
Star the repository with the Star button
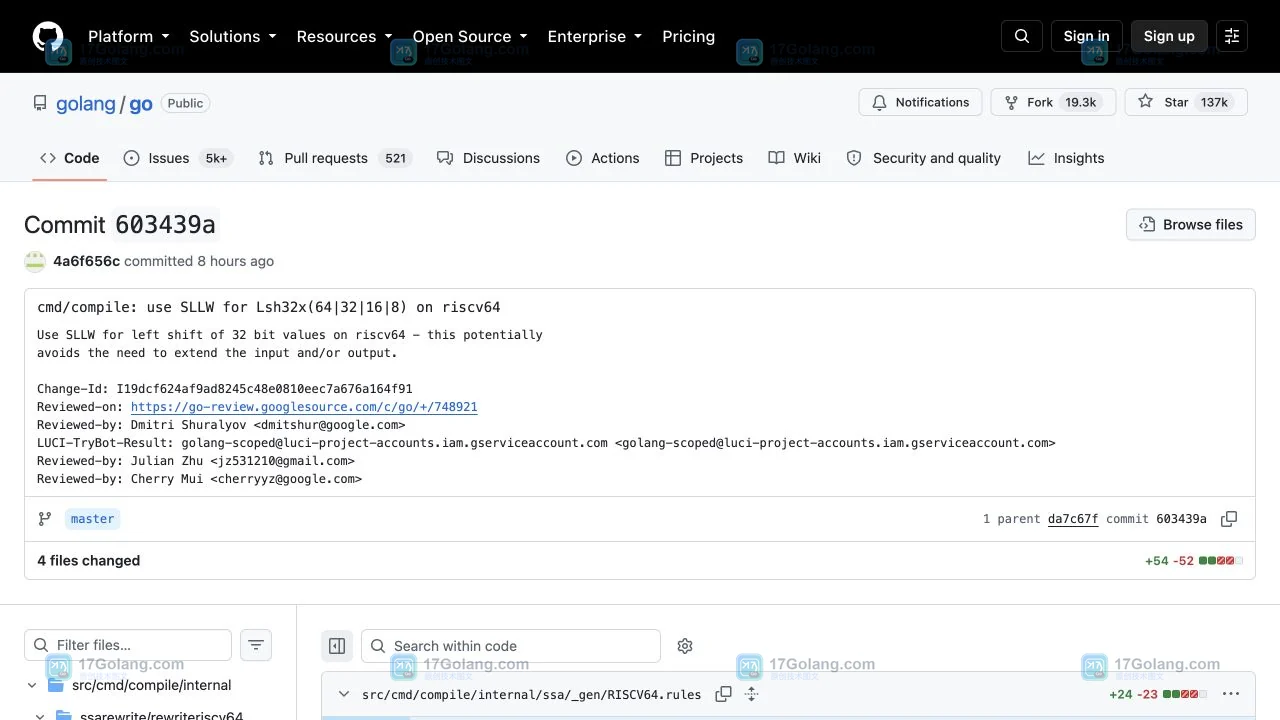[1186, 102]
